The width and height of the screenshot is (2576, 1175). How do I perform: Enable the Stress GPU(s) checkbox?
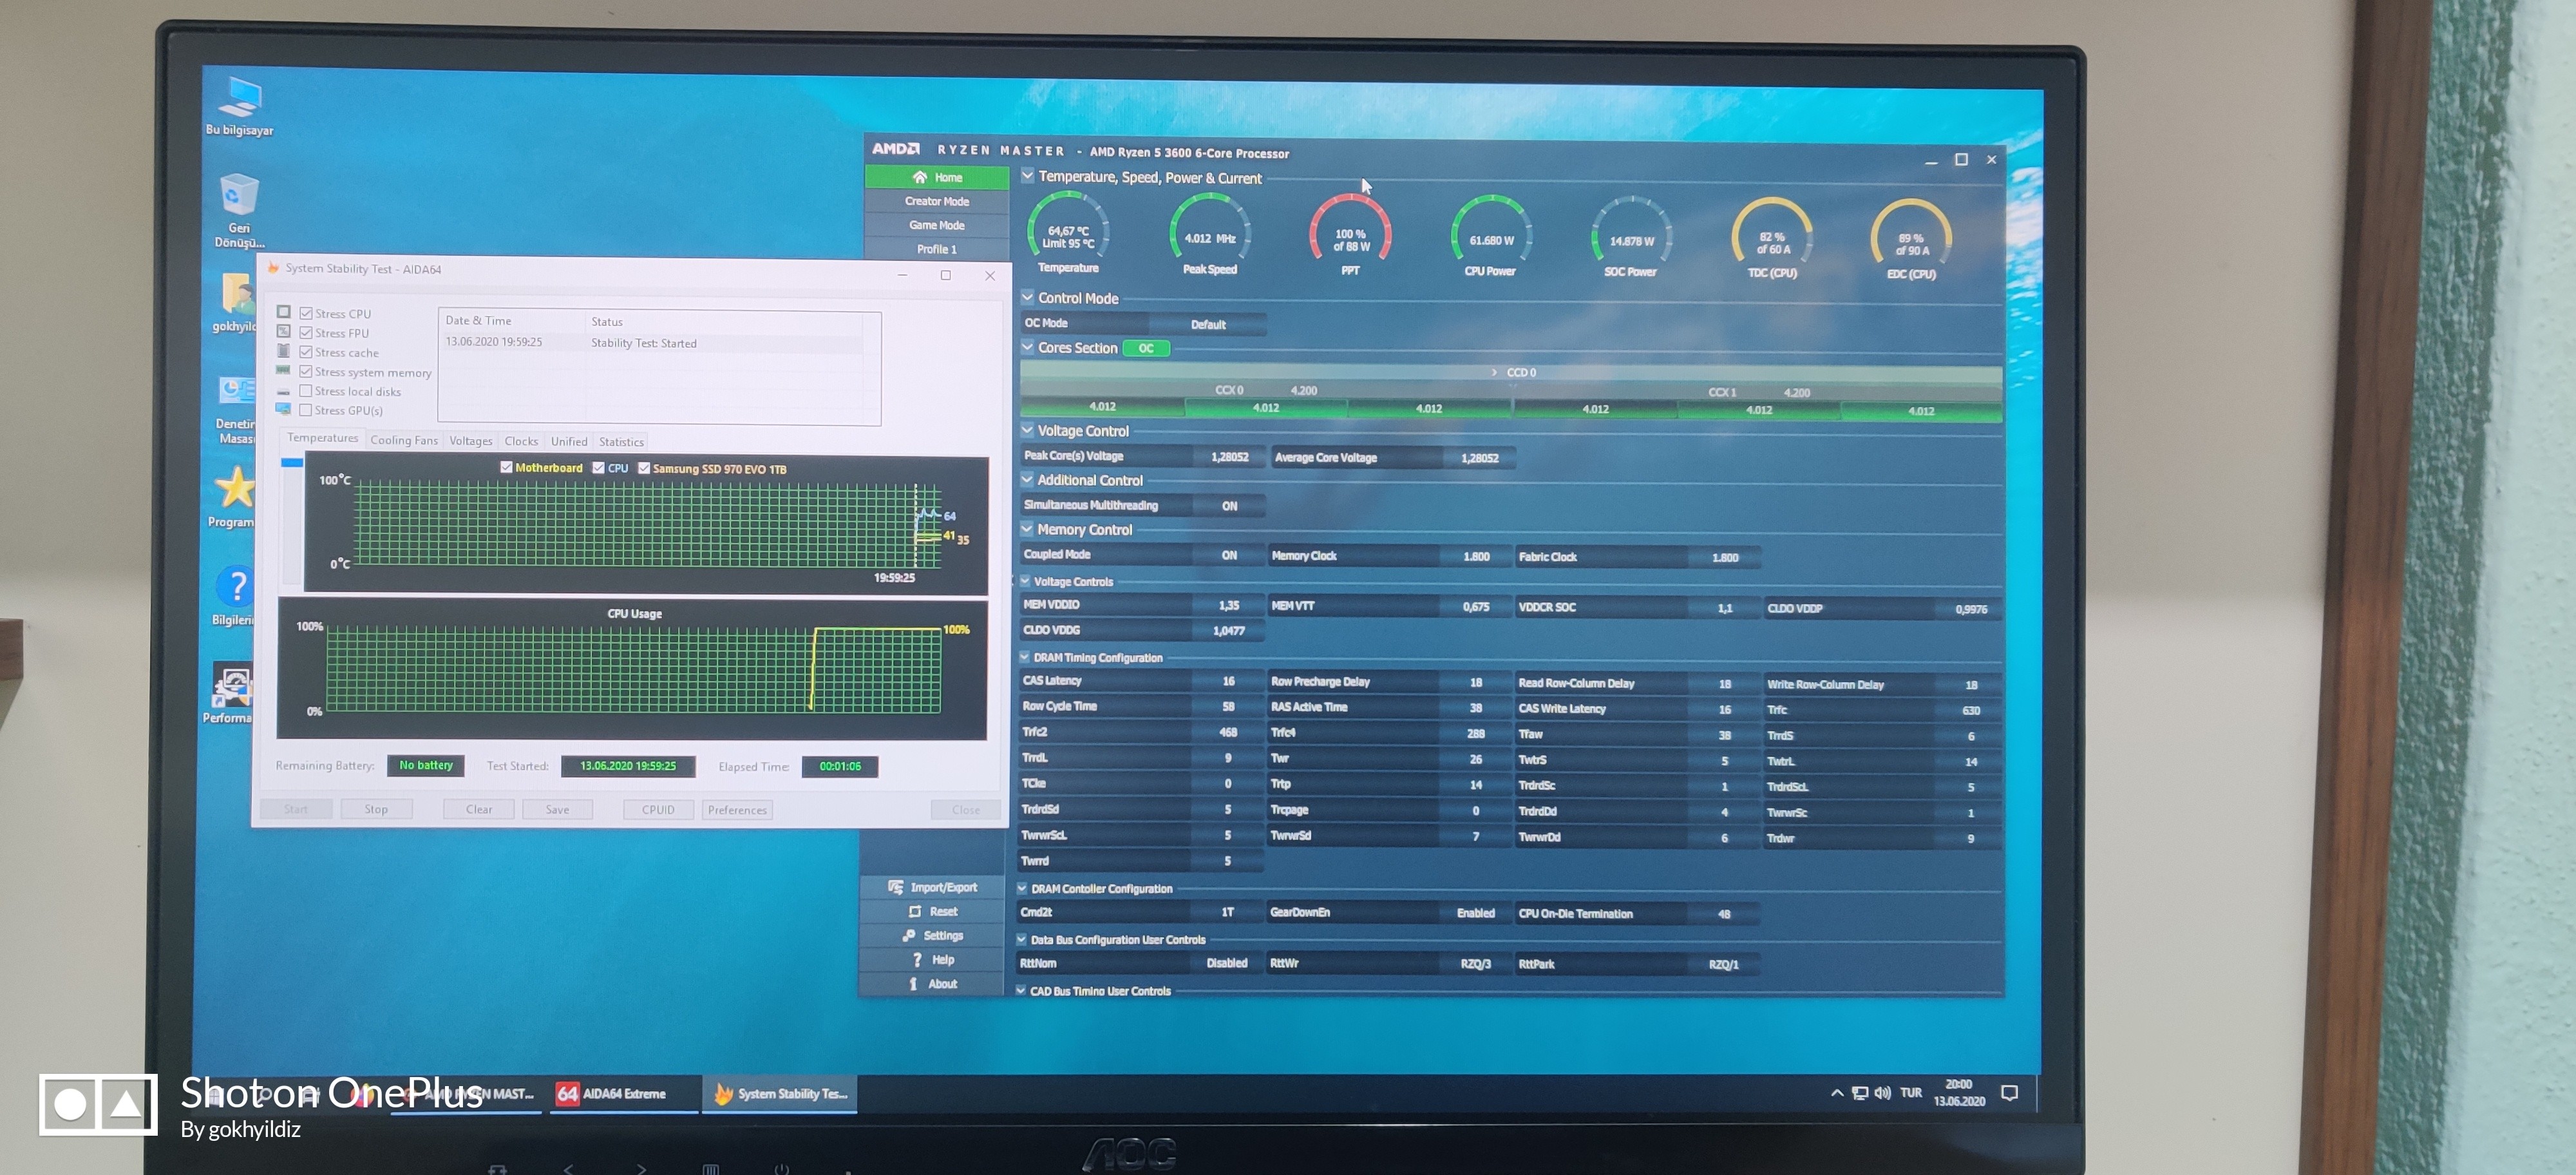point(306,410)
